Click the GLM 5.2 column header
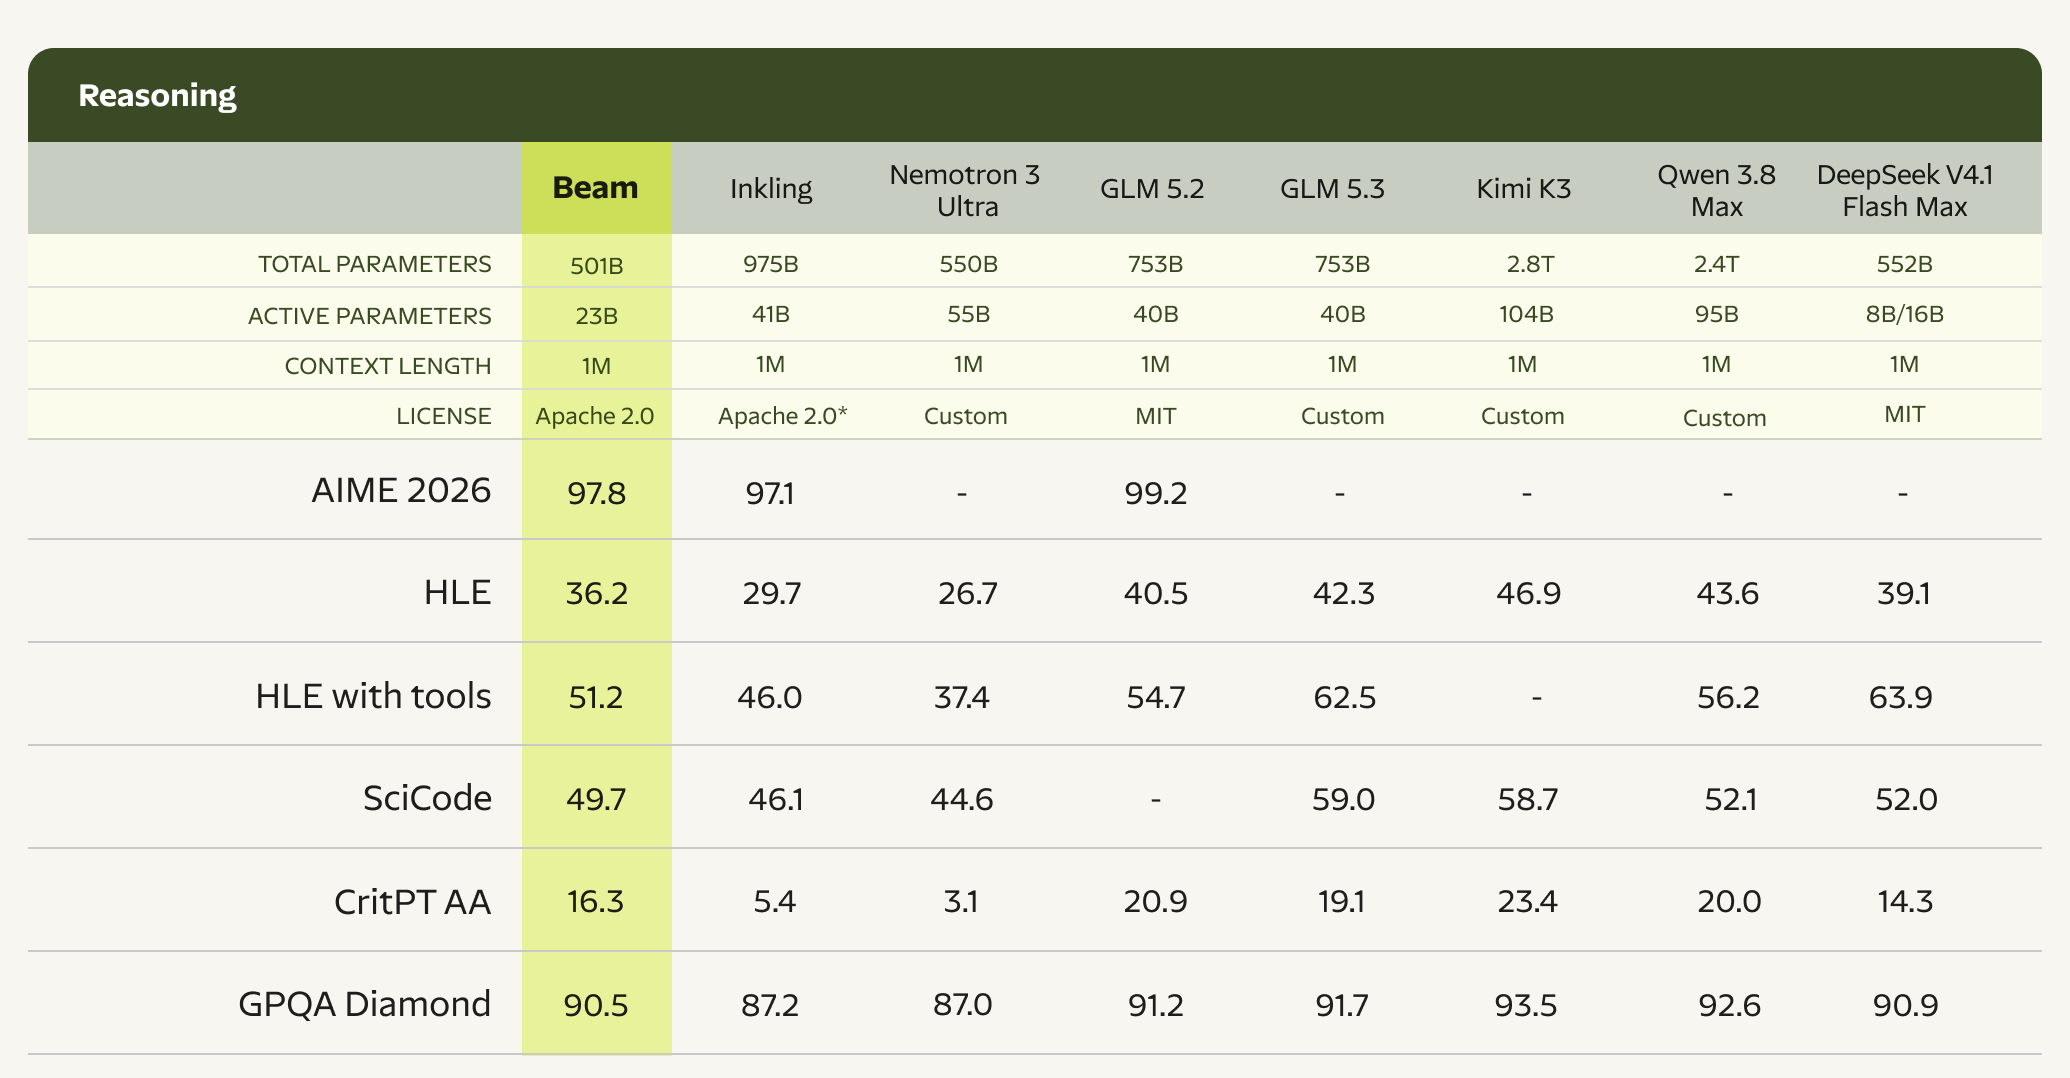The image size is (2070, 1078). [x=1152, y=188]
